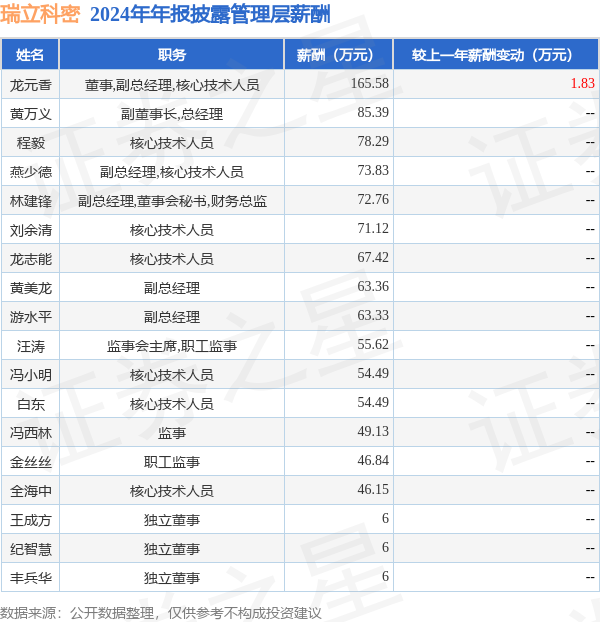Select the name 游水平
This screenshot has height=622, width=600.
[31, 317]
